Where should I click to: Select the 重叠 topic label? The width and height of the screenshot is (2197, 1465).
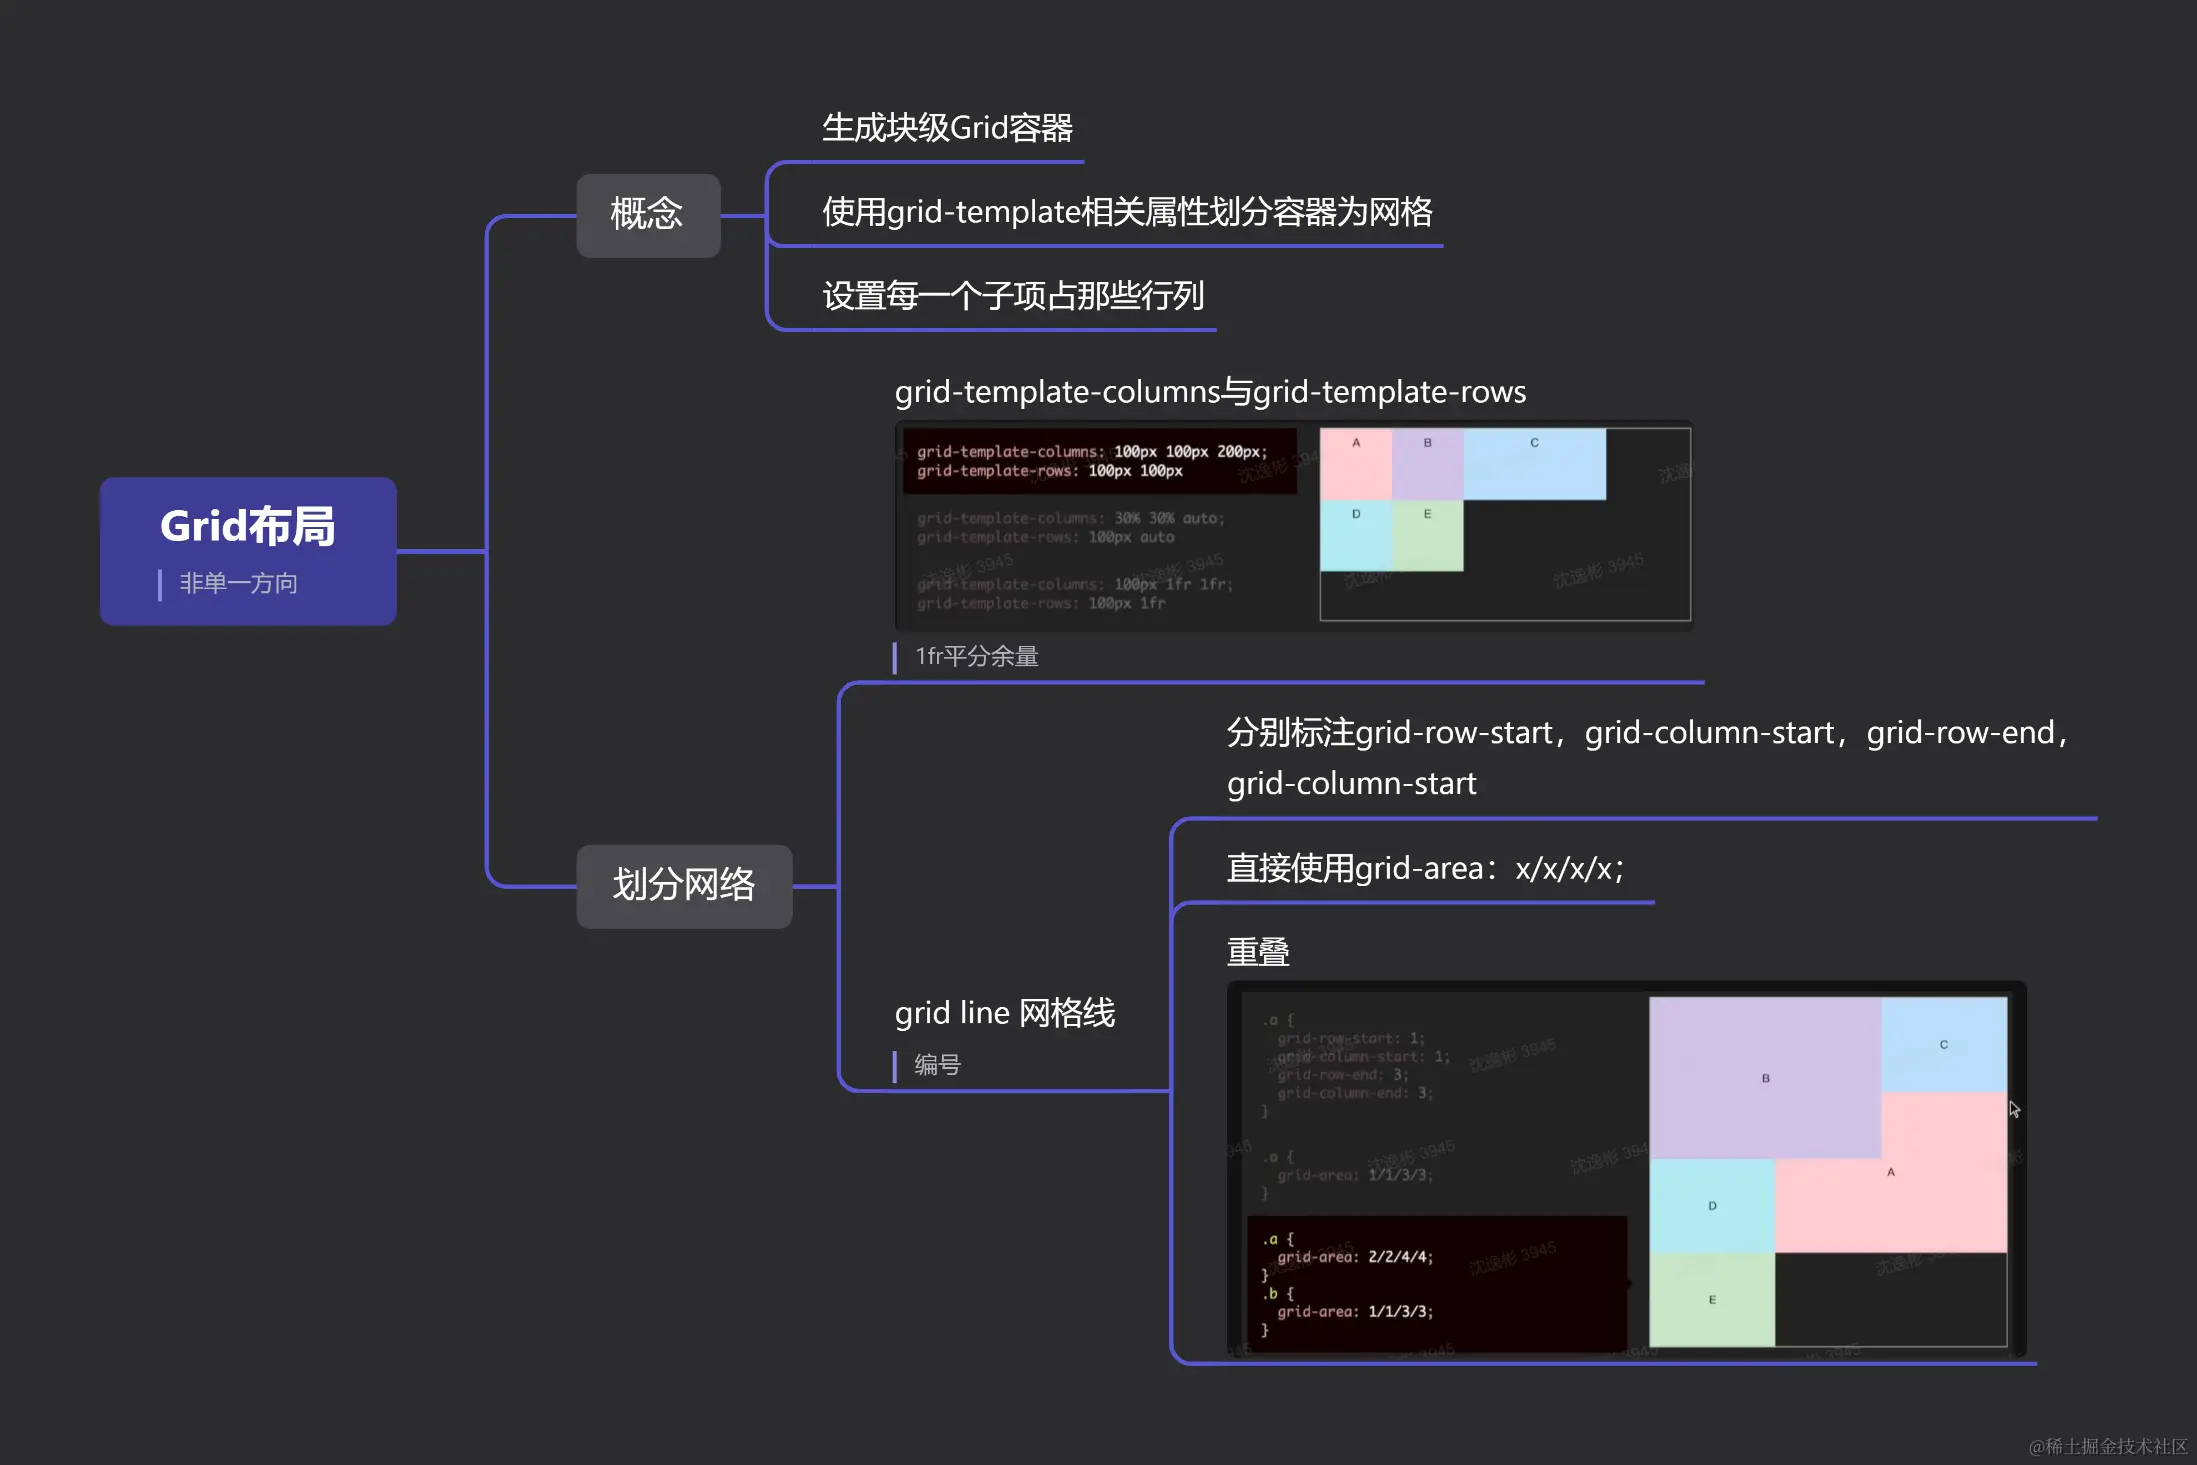click(x=1257, y=952)
